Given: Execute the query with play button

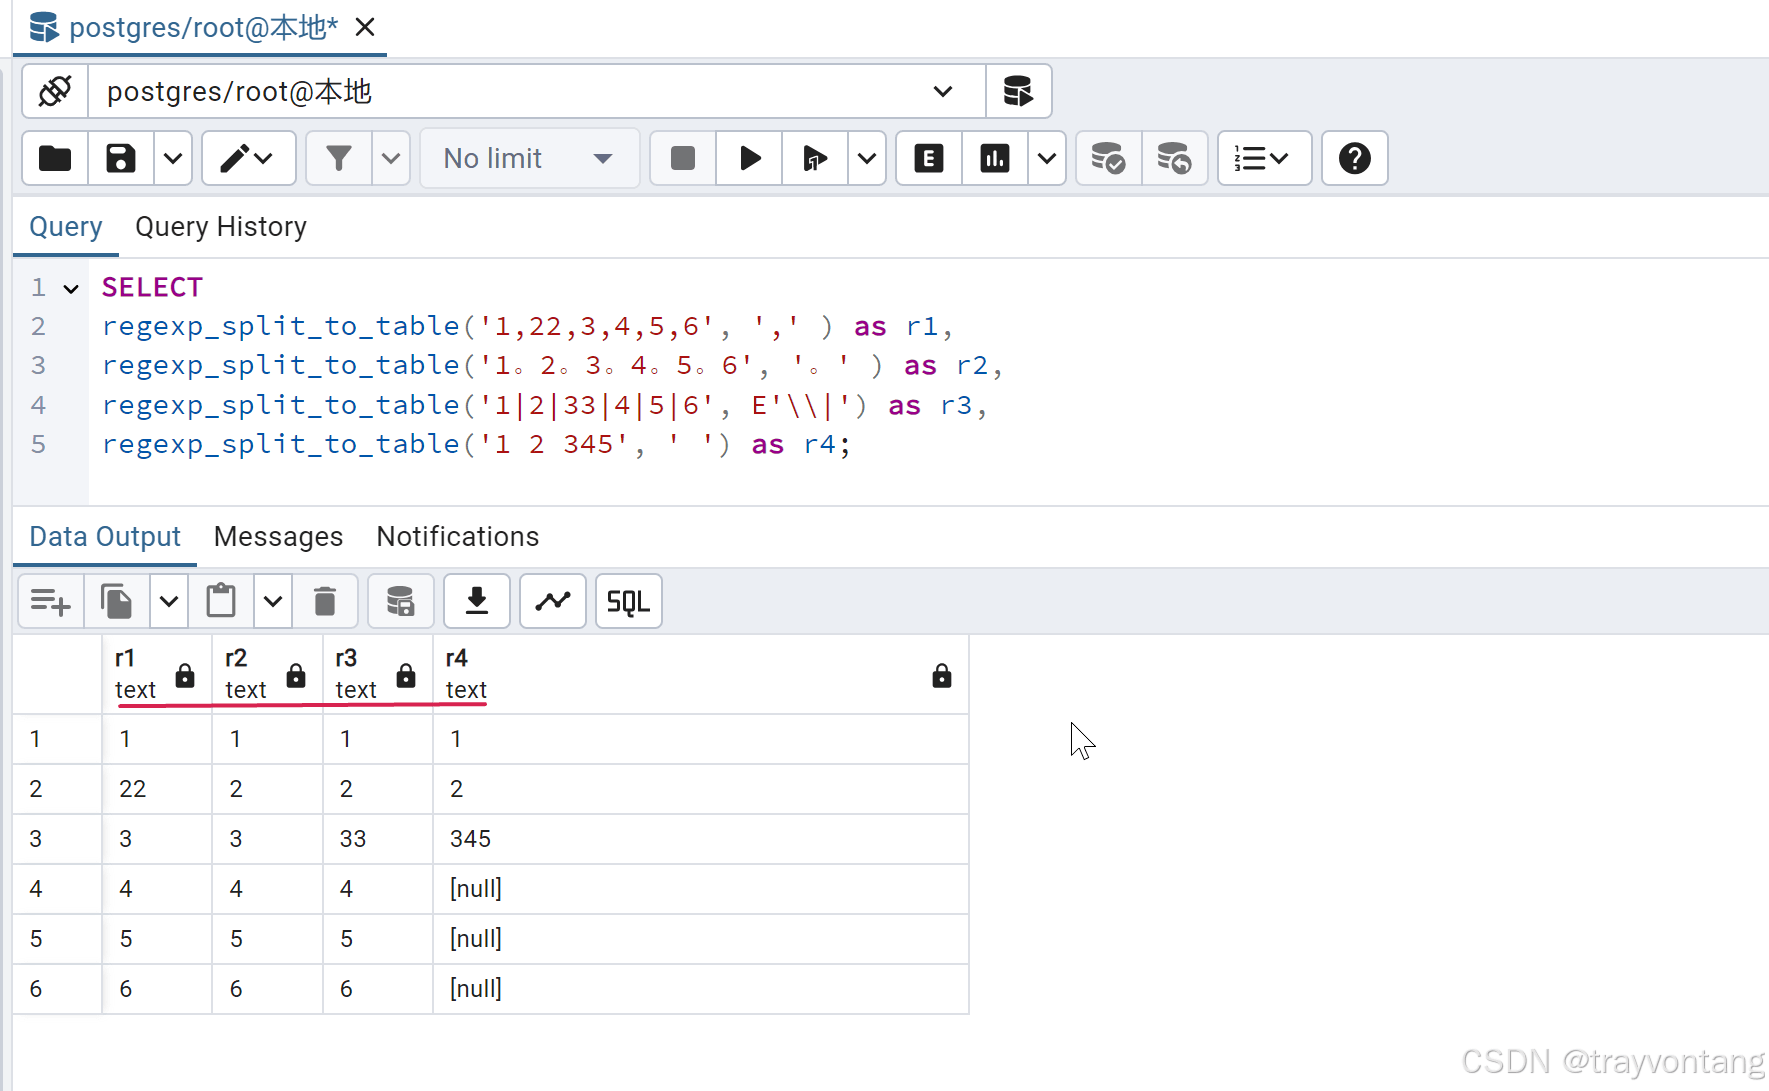Looking at the screenshot, I should [749, 158].
